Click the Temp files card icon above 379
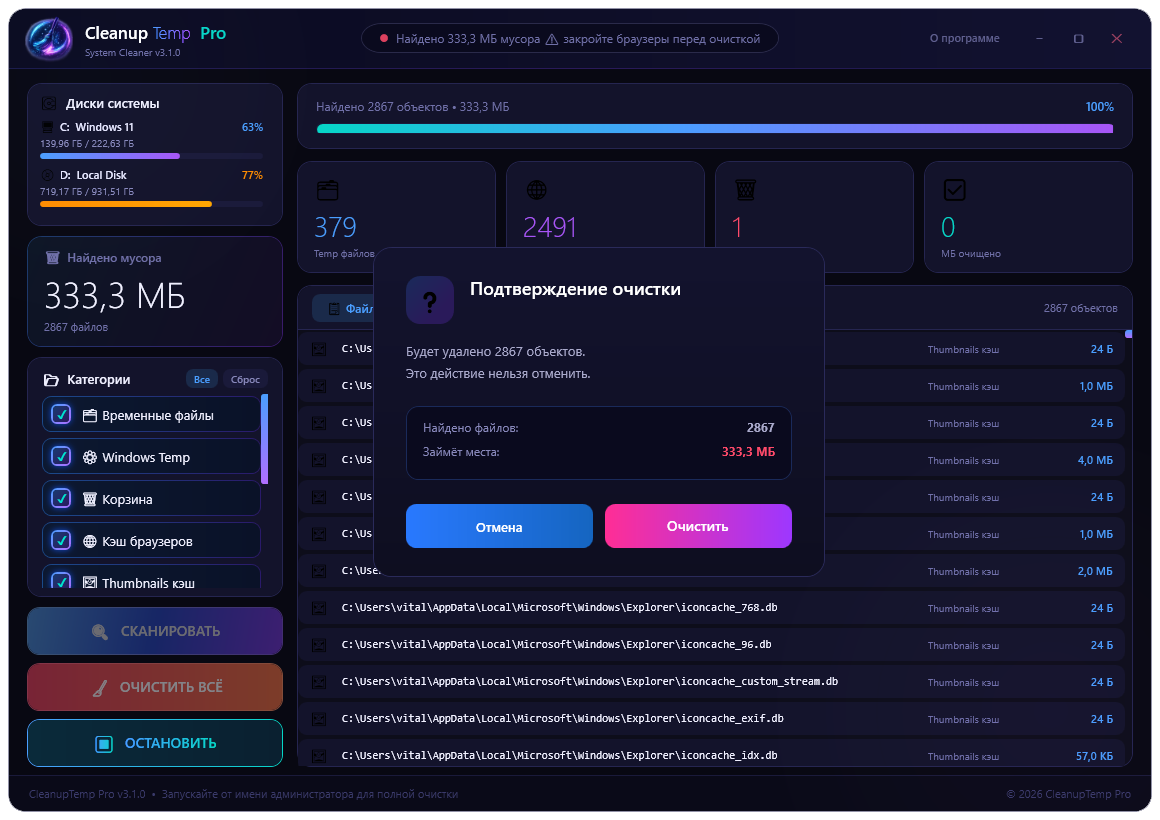 [328, 190]
